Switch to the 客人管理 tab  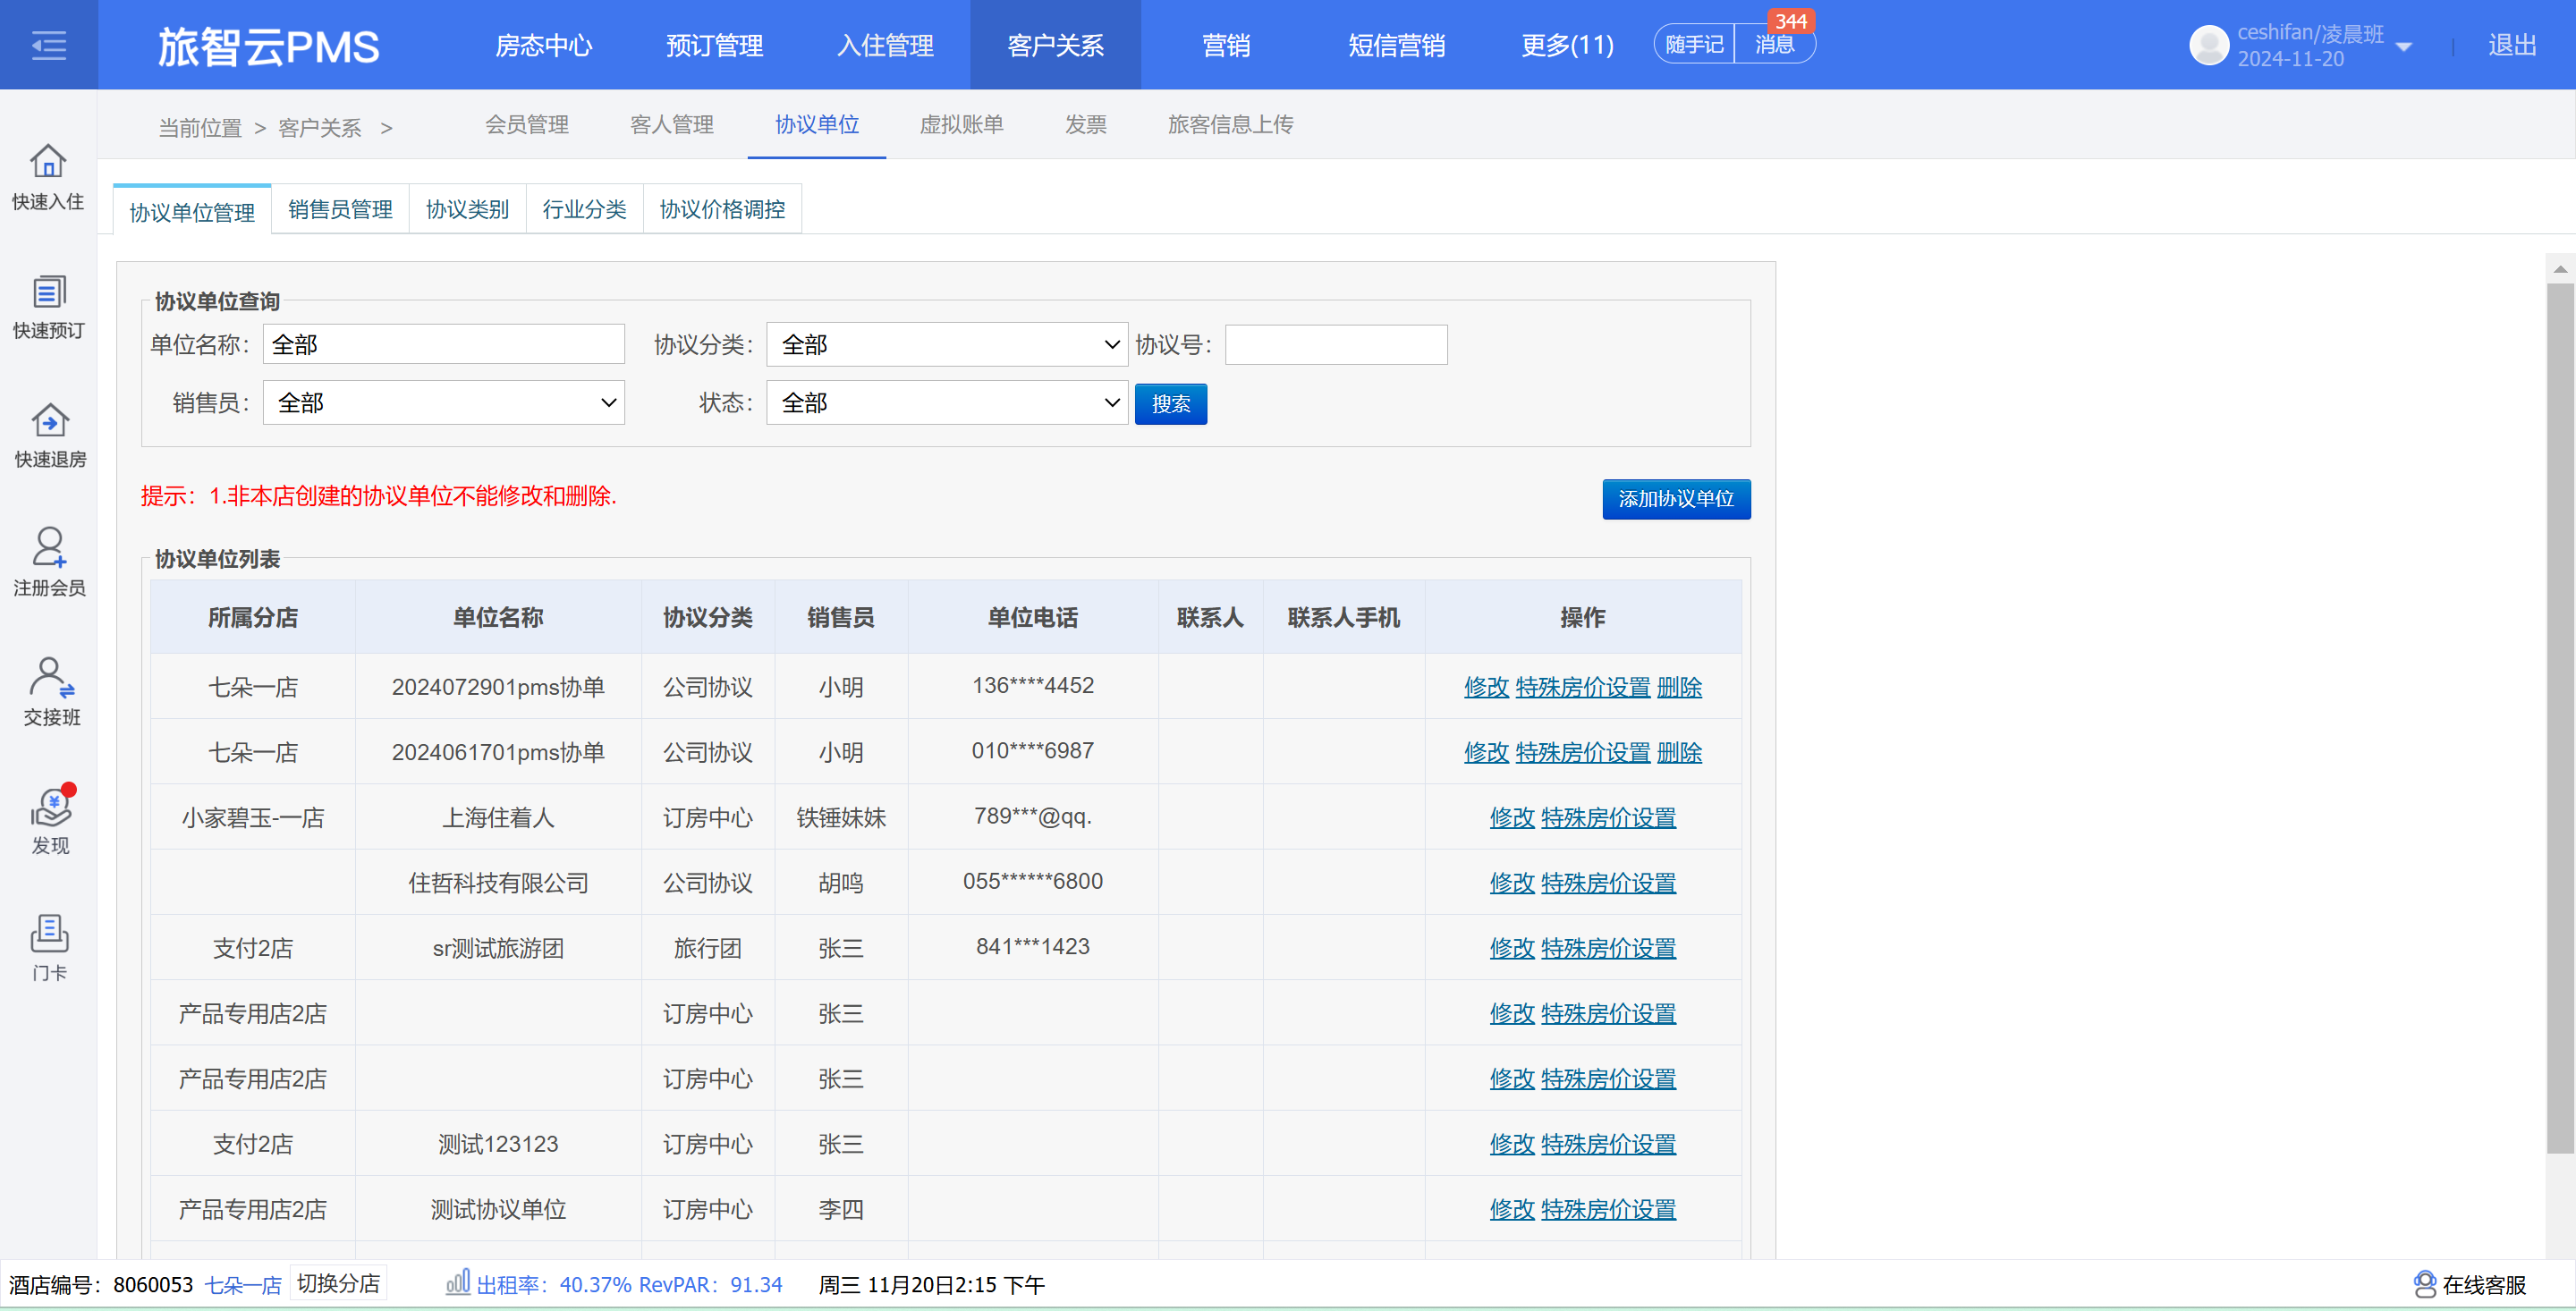(x=671, y=125)
